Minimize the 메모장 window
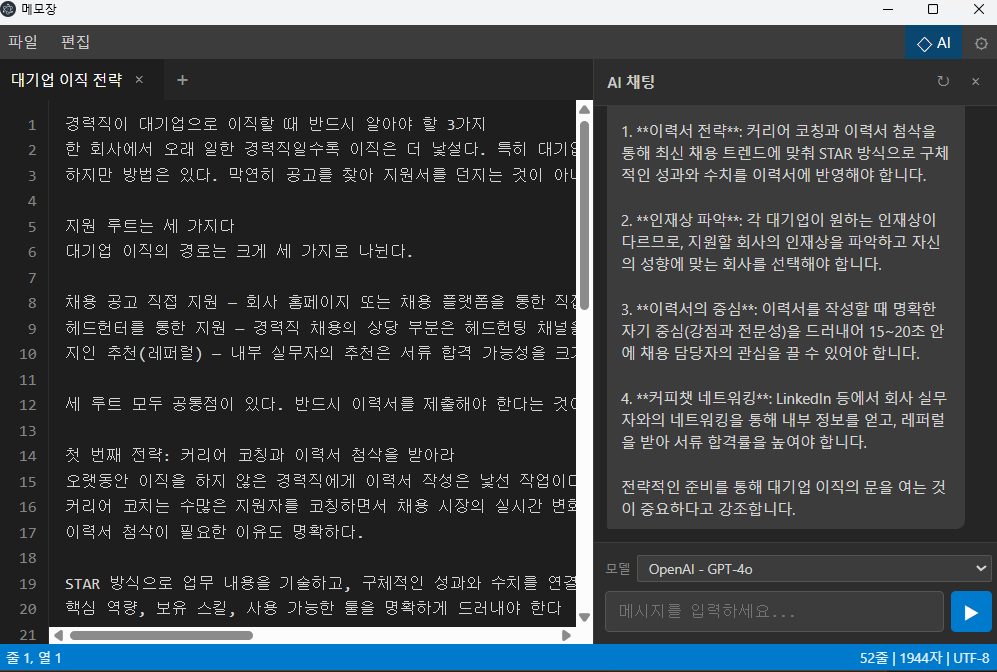This screenshot has height=672, width=997. [x=888, y=9]
